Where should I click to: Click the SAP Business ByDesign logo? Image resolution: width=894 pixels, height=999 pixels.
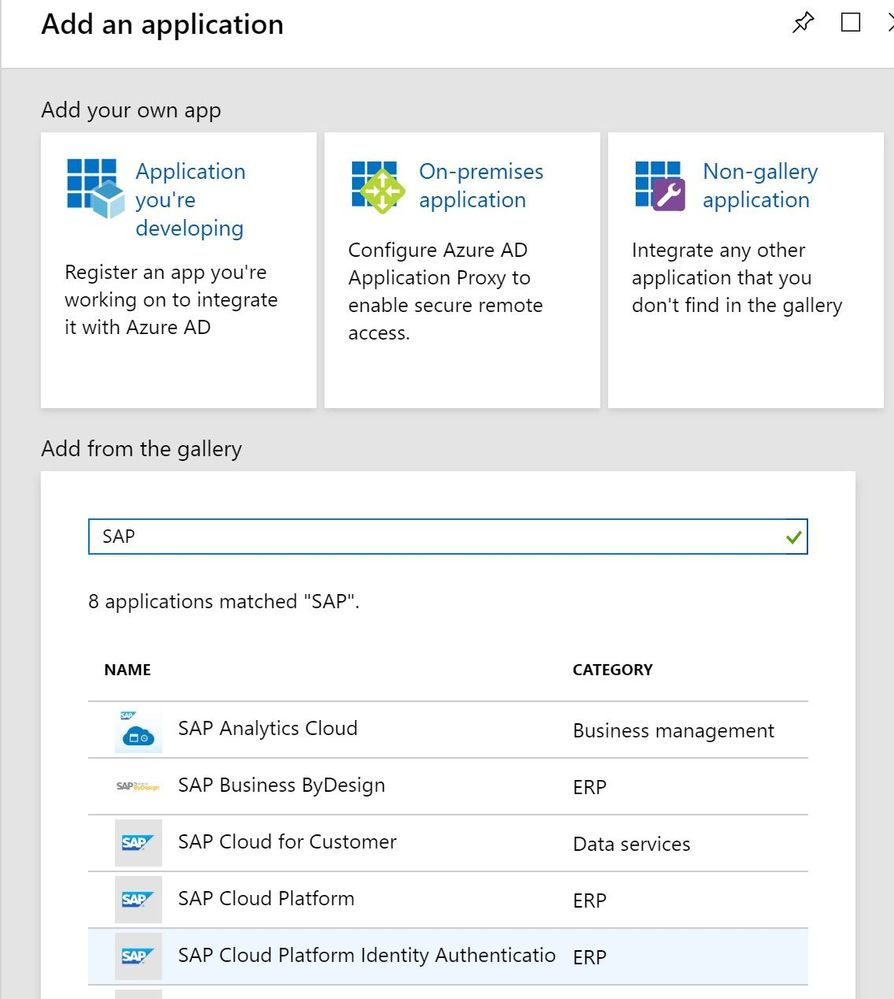coord(138,786)
